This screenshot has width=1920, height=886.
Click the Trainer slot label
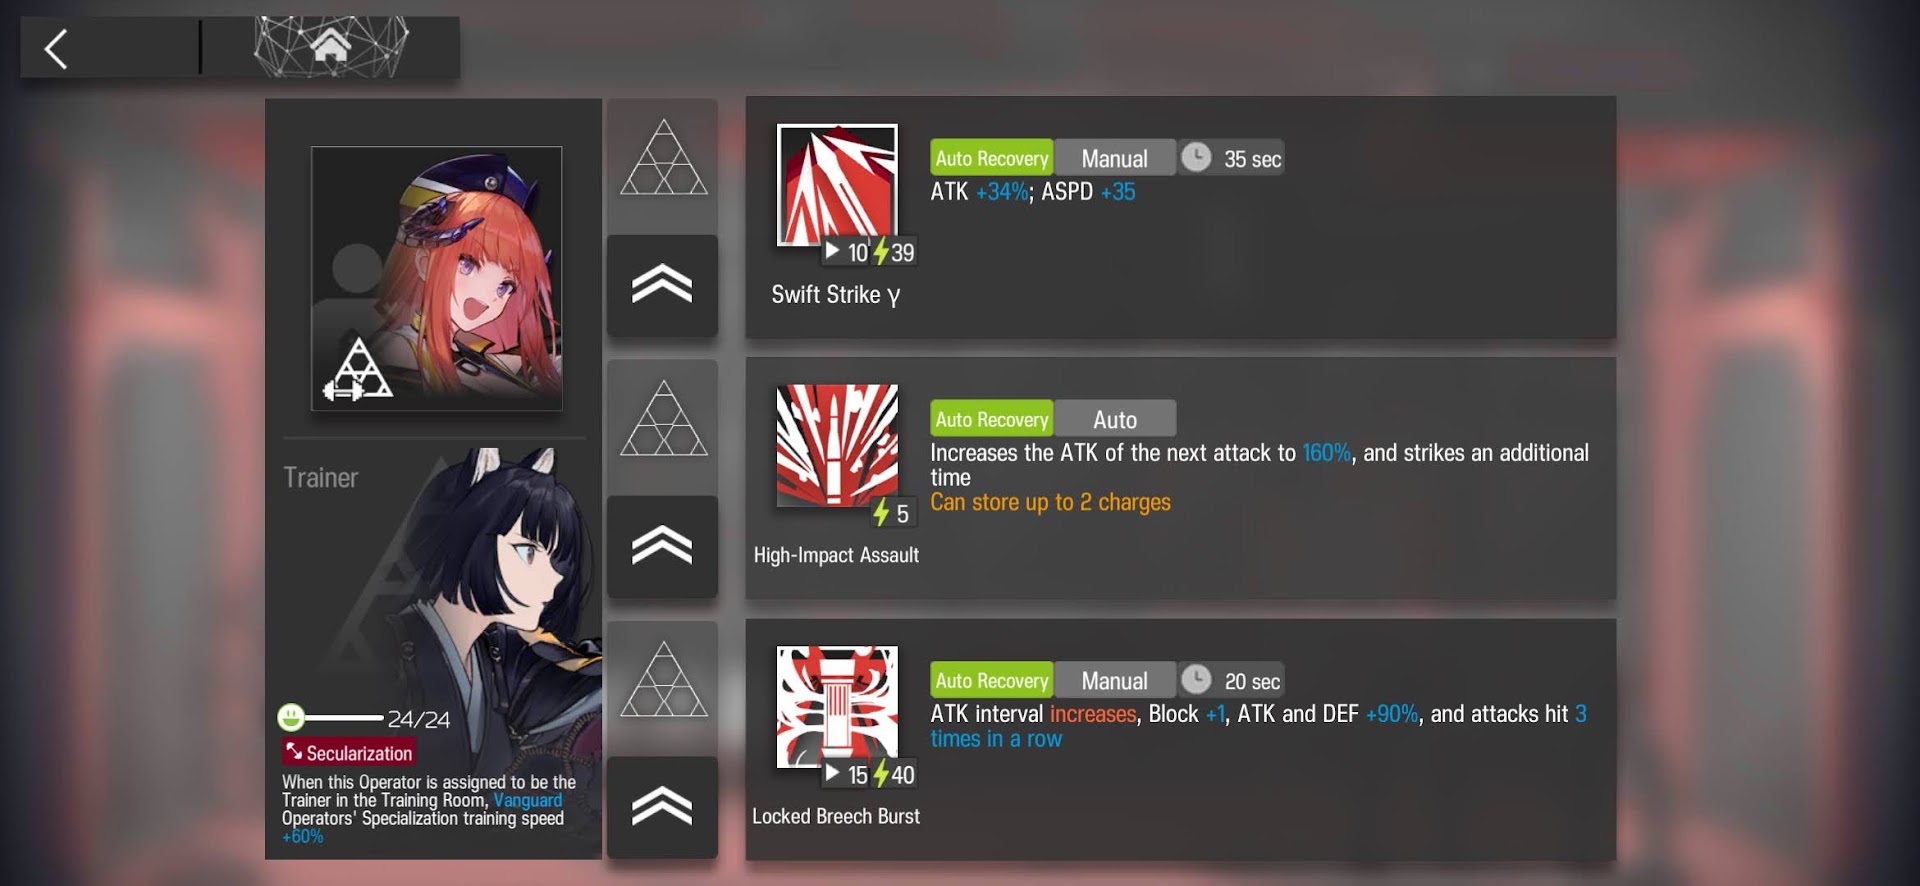pyautogui.click(x=320, y=477)
